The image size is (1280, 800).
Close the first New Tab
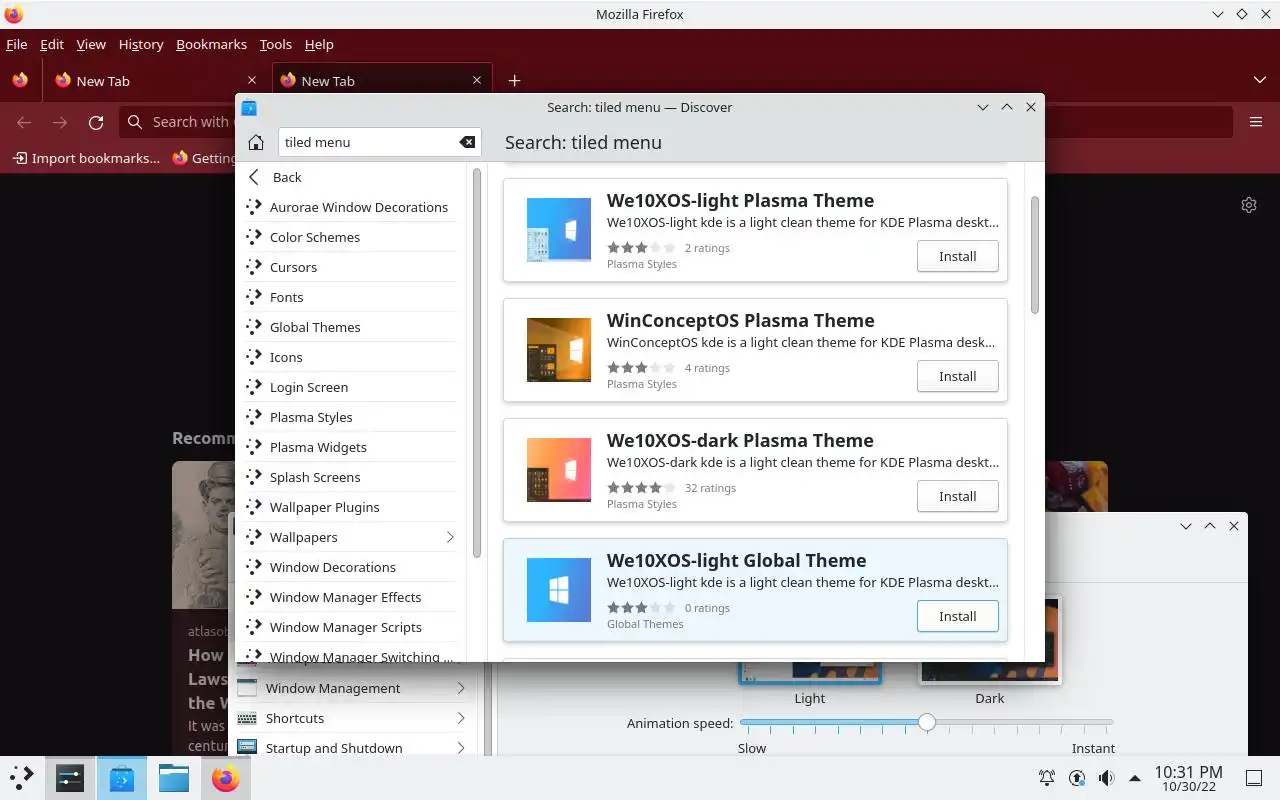coord(251,81)
